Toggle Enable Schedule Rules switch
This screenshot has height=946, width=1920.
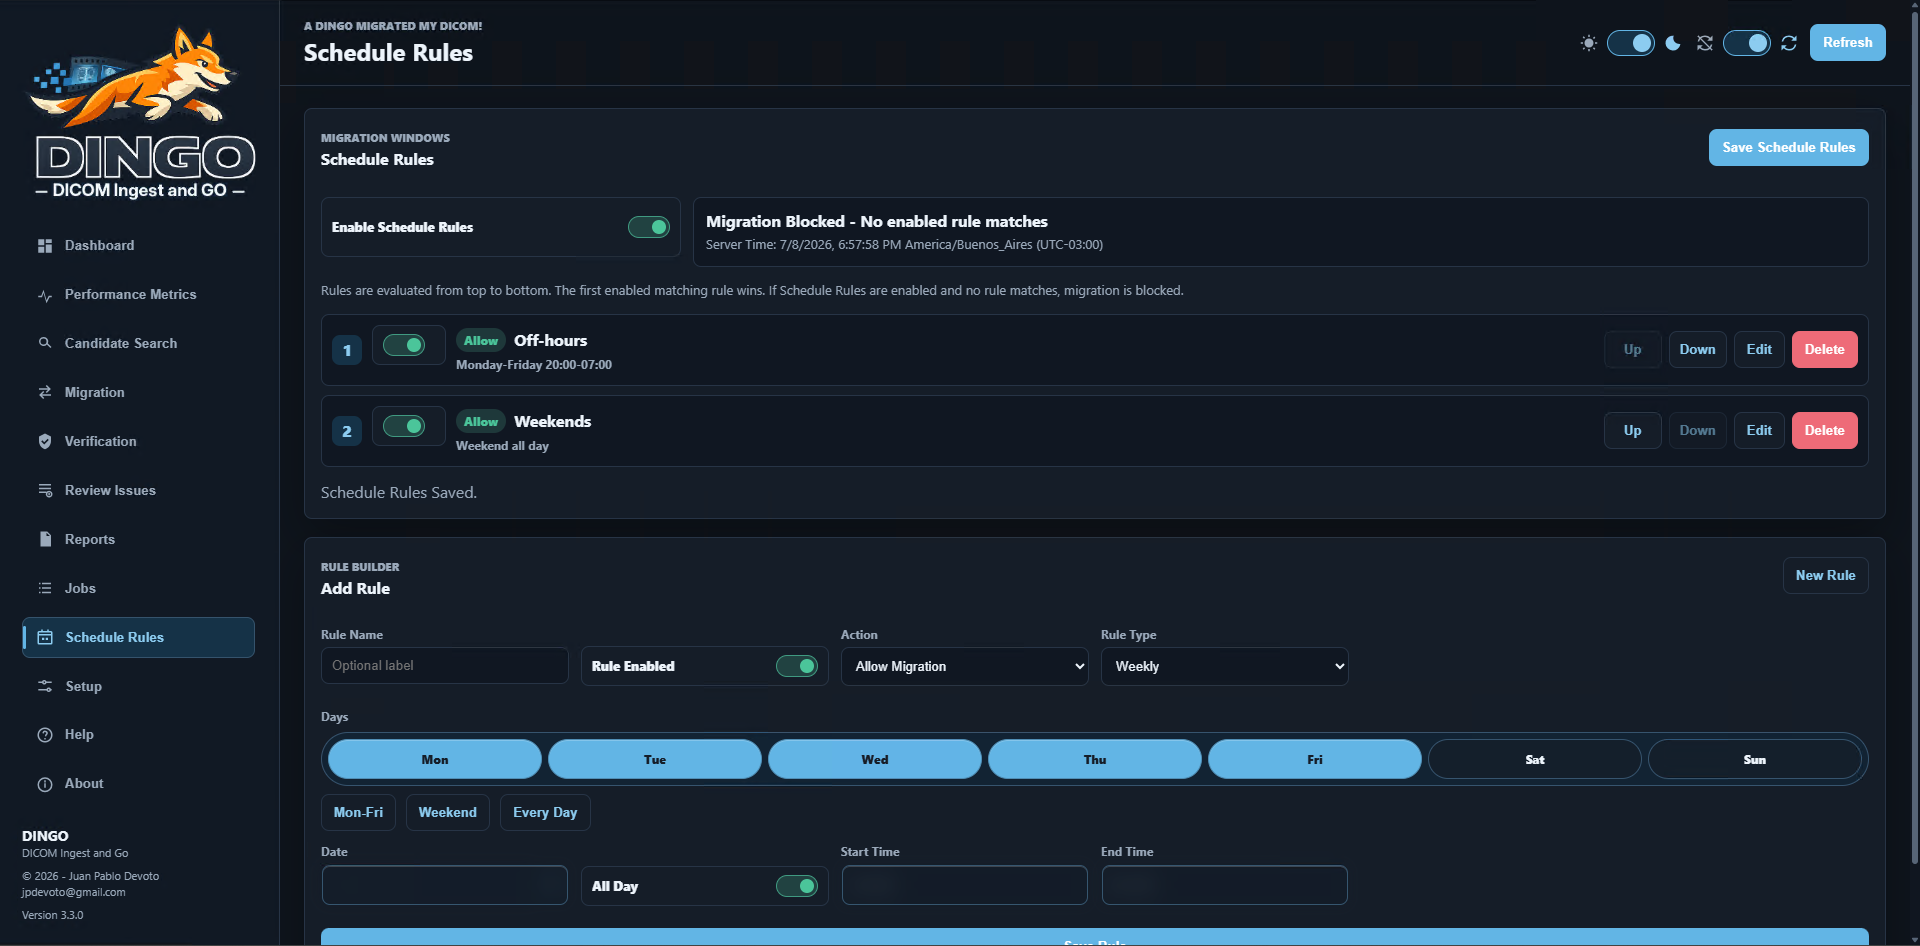point(649,227)
